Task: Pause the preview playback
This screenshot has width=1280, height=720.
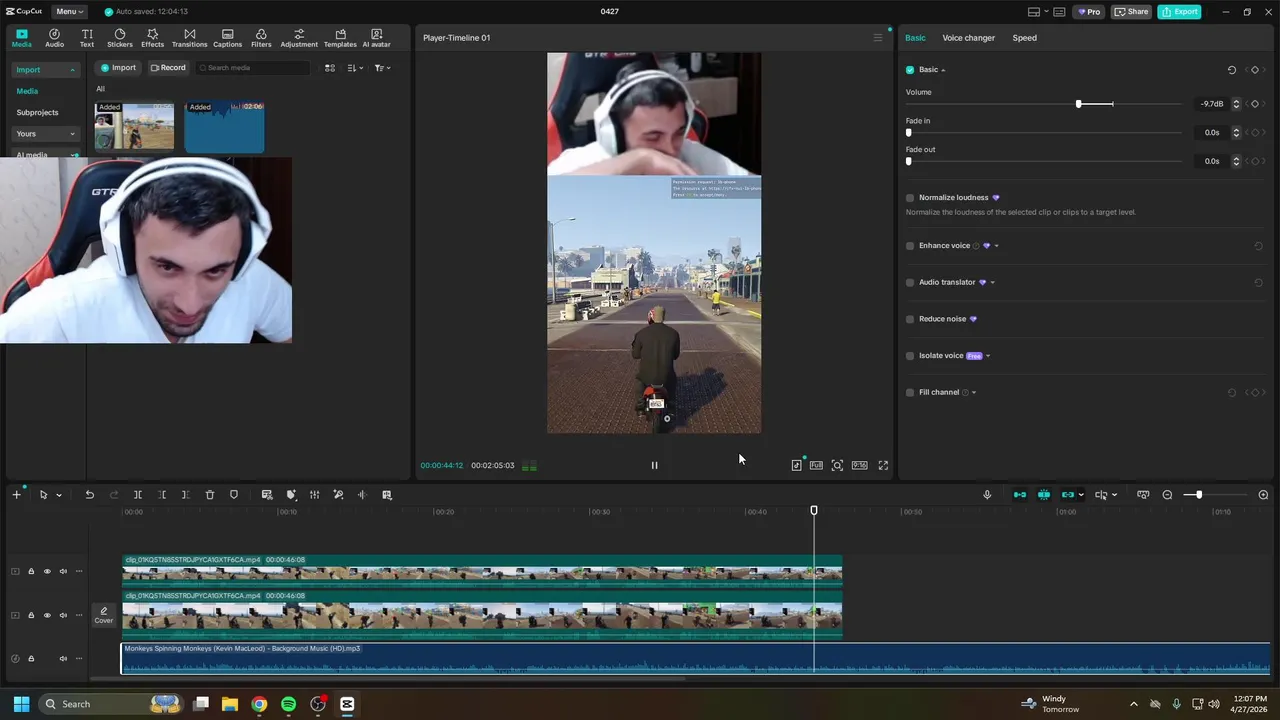Action: pyautogui.click(x=654, y=465)
